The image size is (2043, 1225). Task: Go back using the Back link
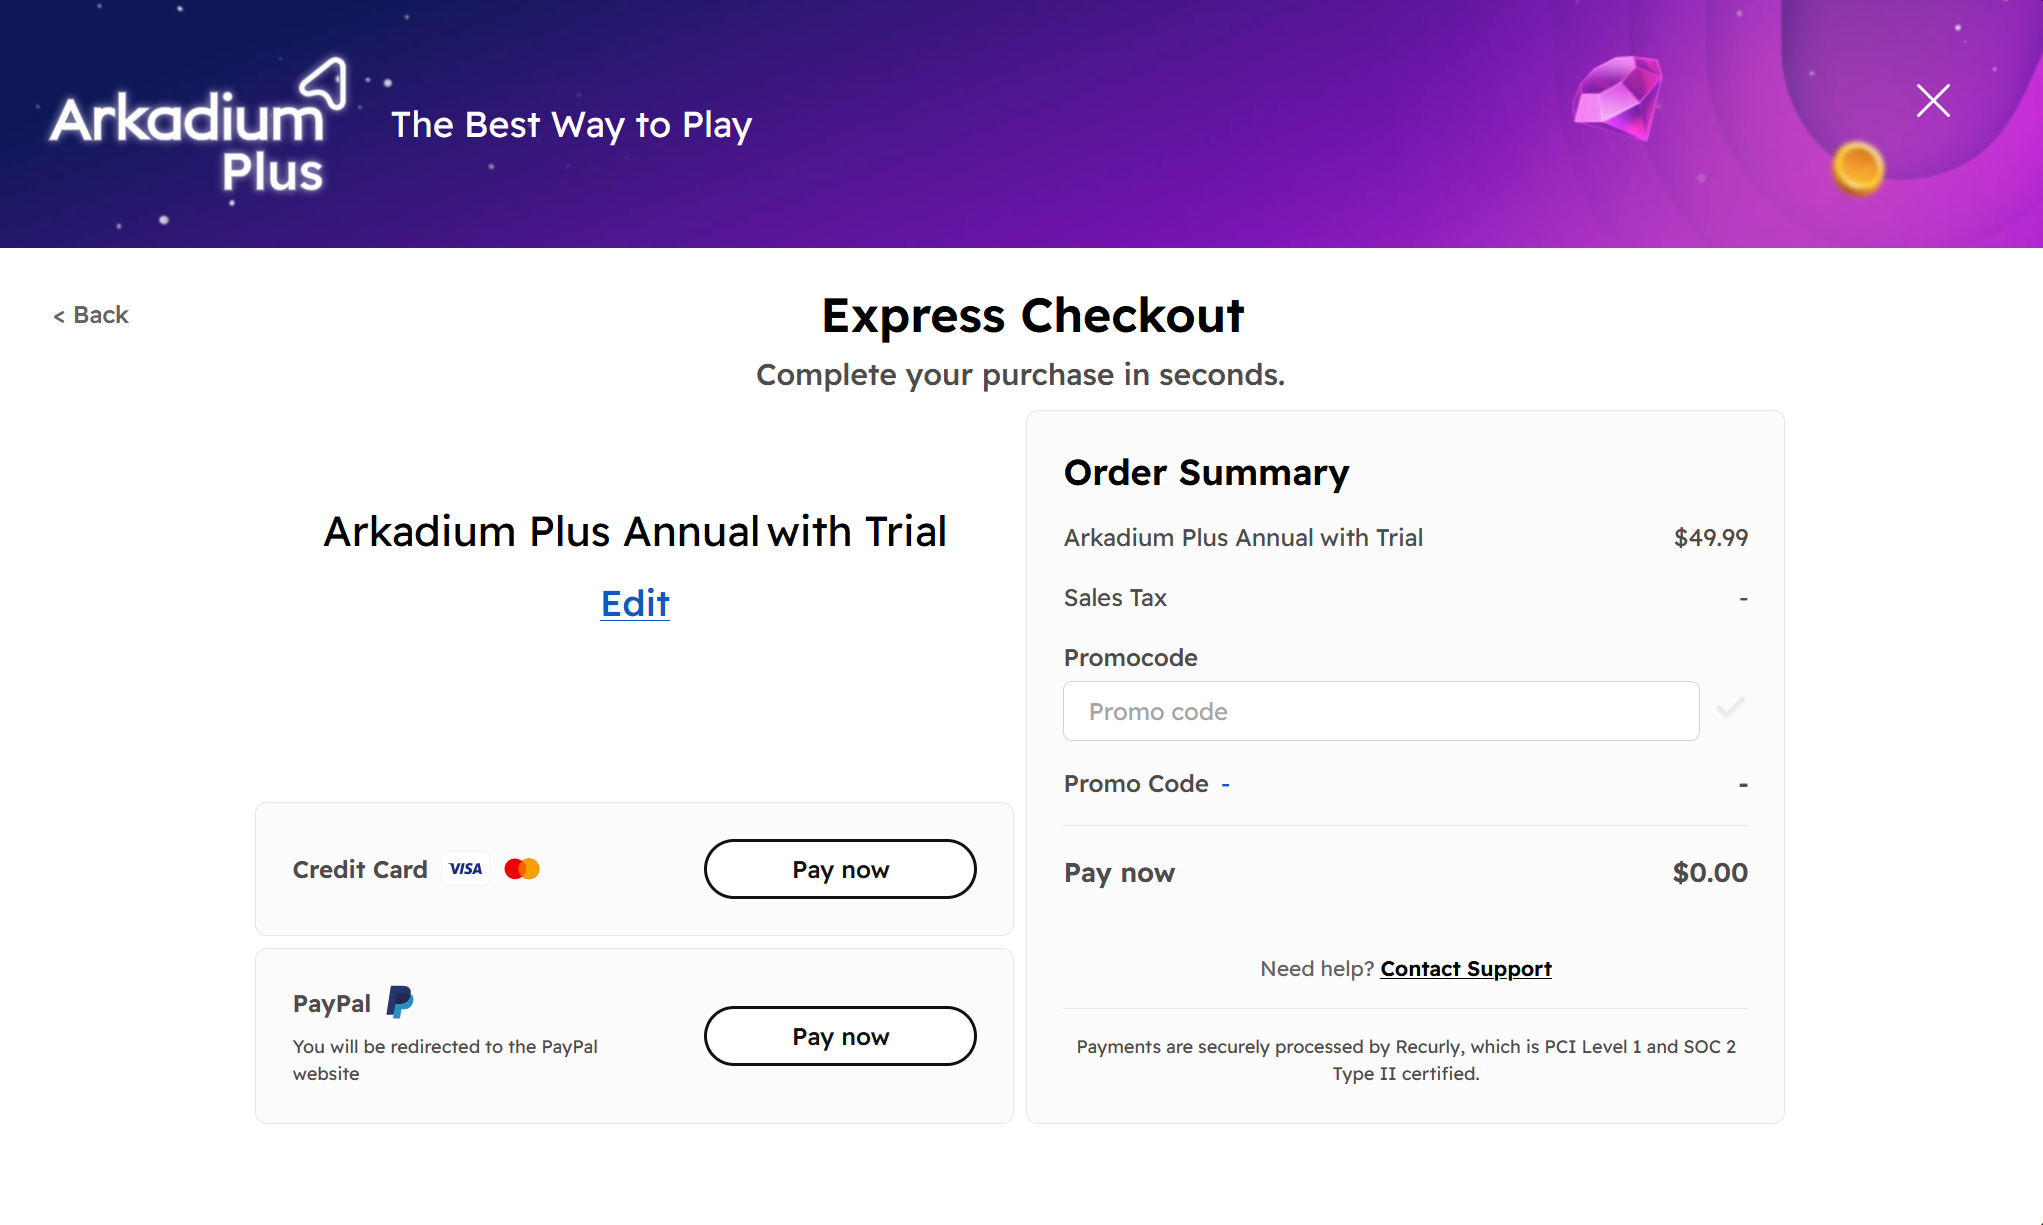point(91,315)
